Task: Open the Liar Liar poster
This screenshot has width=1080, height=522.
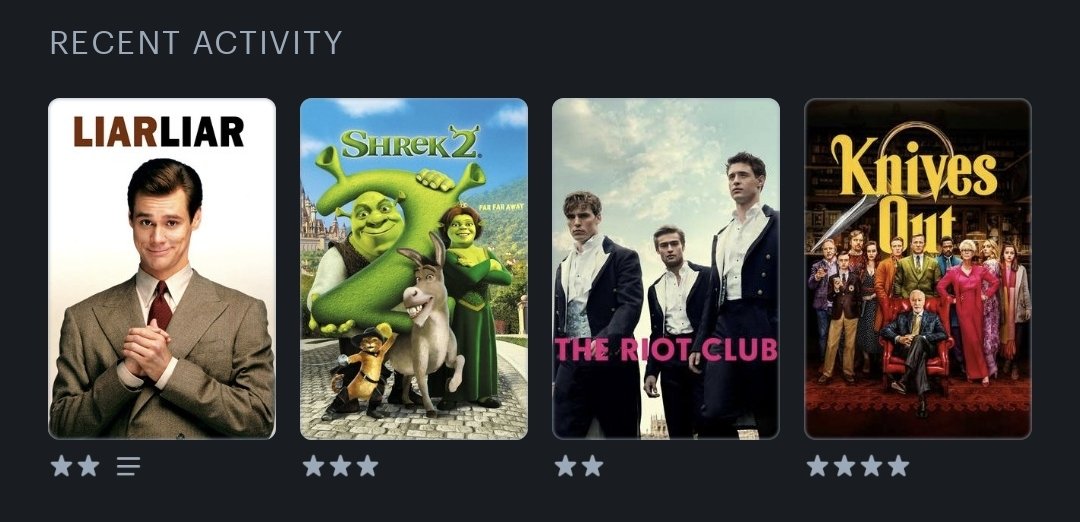Action: [162, 269]
